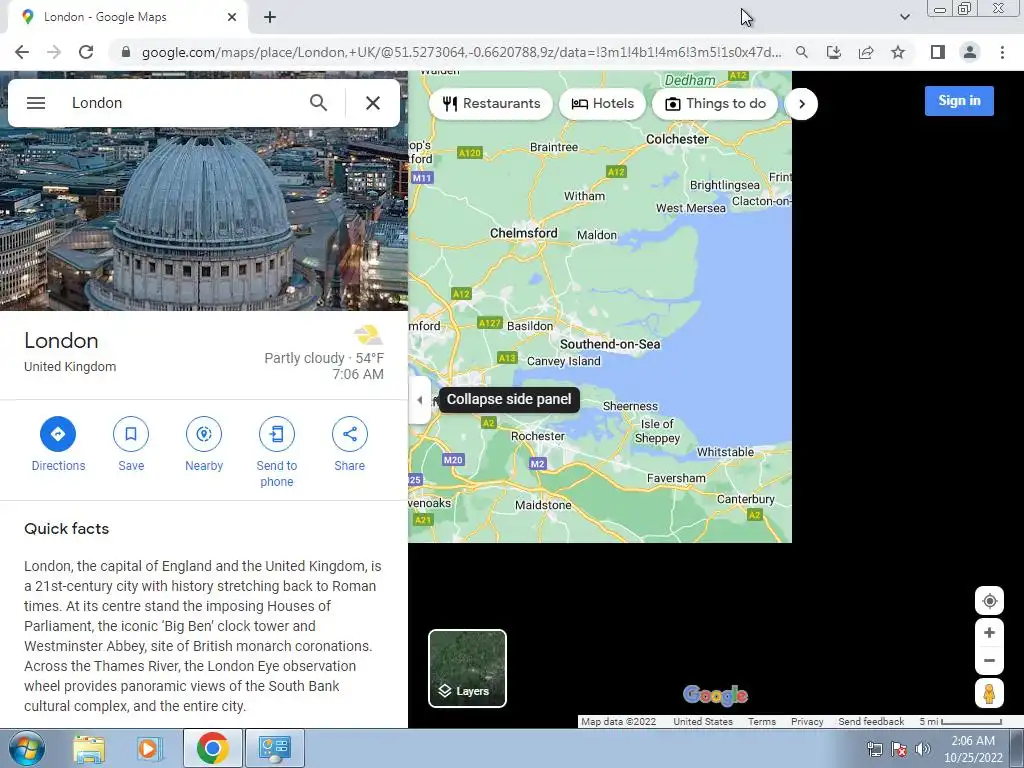Screen dimensions: 1024x768
Task: Go back in Chrome
Action: [22, 52]
